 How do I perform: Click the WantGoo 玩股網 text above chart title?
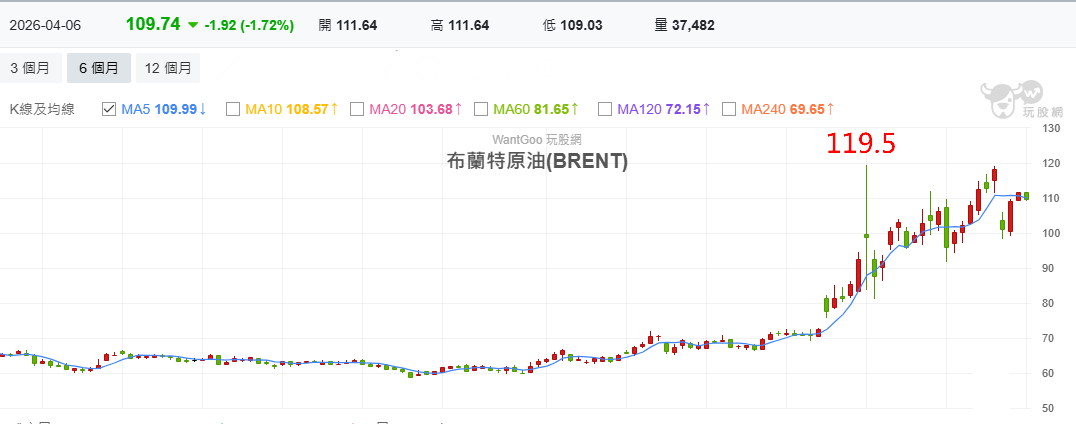(537, 140)
